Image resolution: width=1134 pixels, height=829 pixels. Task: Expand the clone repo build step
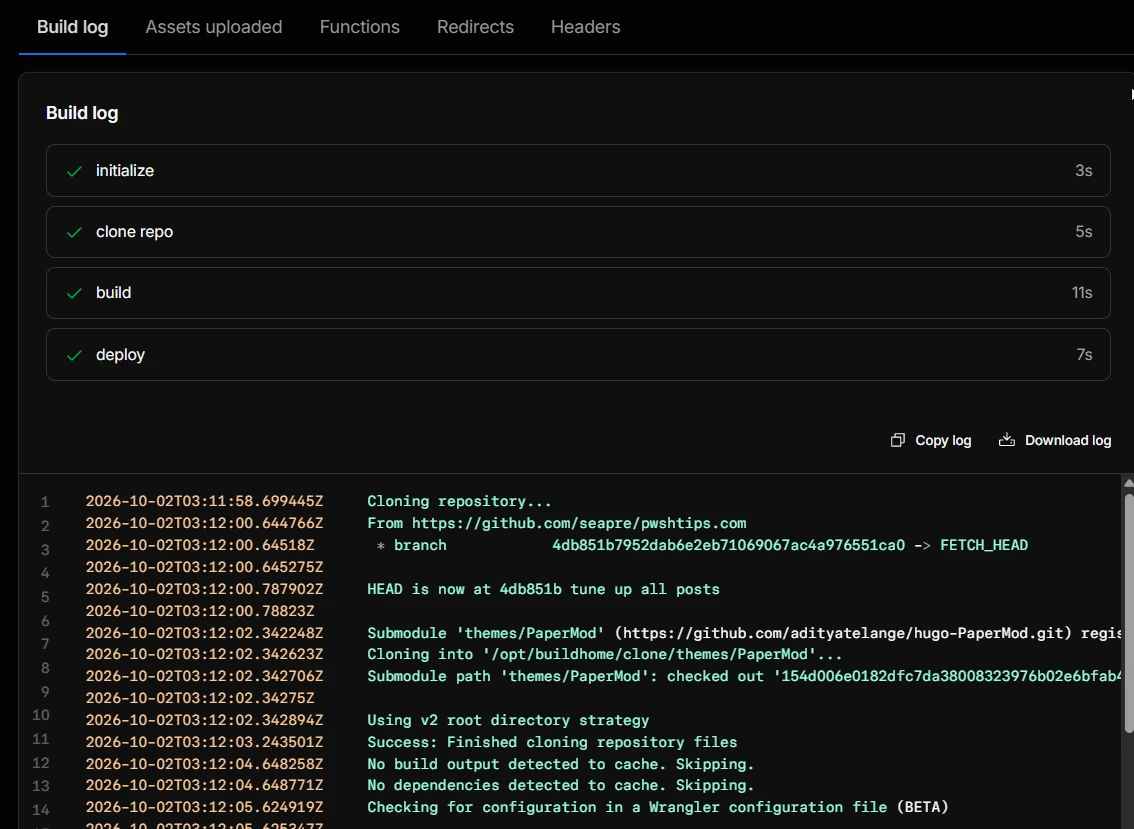(578, 232)
